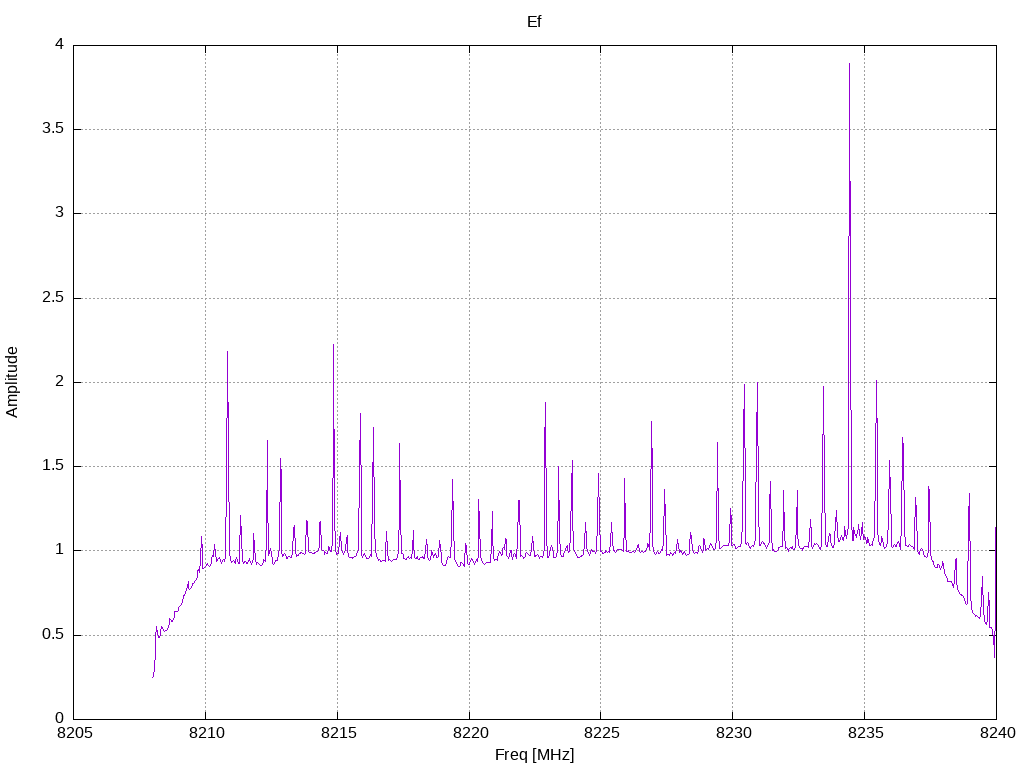Click the plot title "Ef"
The width and height of the screenshot is (1024, 768).
click(534, 22)
